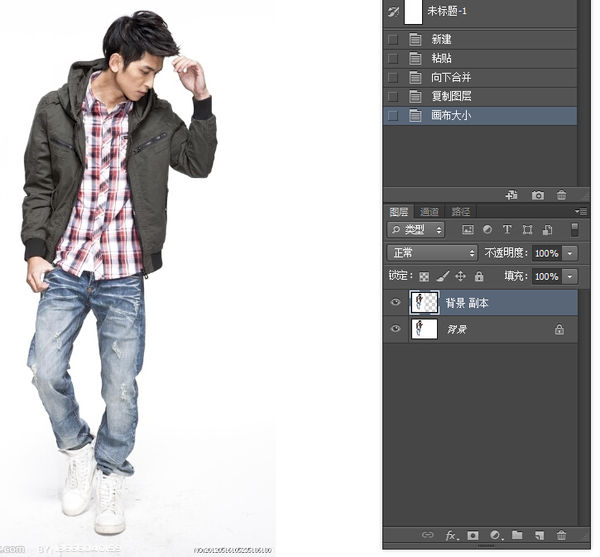
Task: Switch to the 路径 tab
Action: click(x=460, y=212)
